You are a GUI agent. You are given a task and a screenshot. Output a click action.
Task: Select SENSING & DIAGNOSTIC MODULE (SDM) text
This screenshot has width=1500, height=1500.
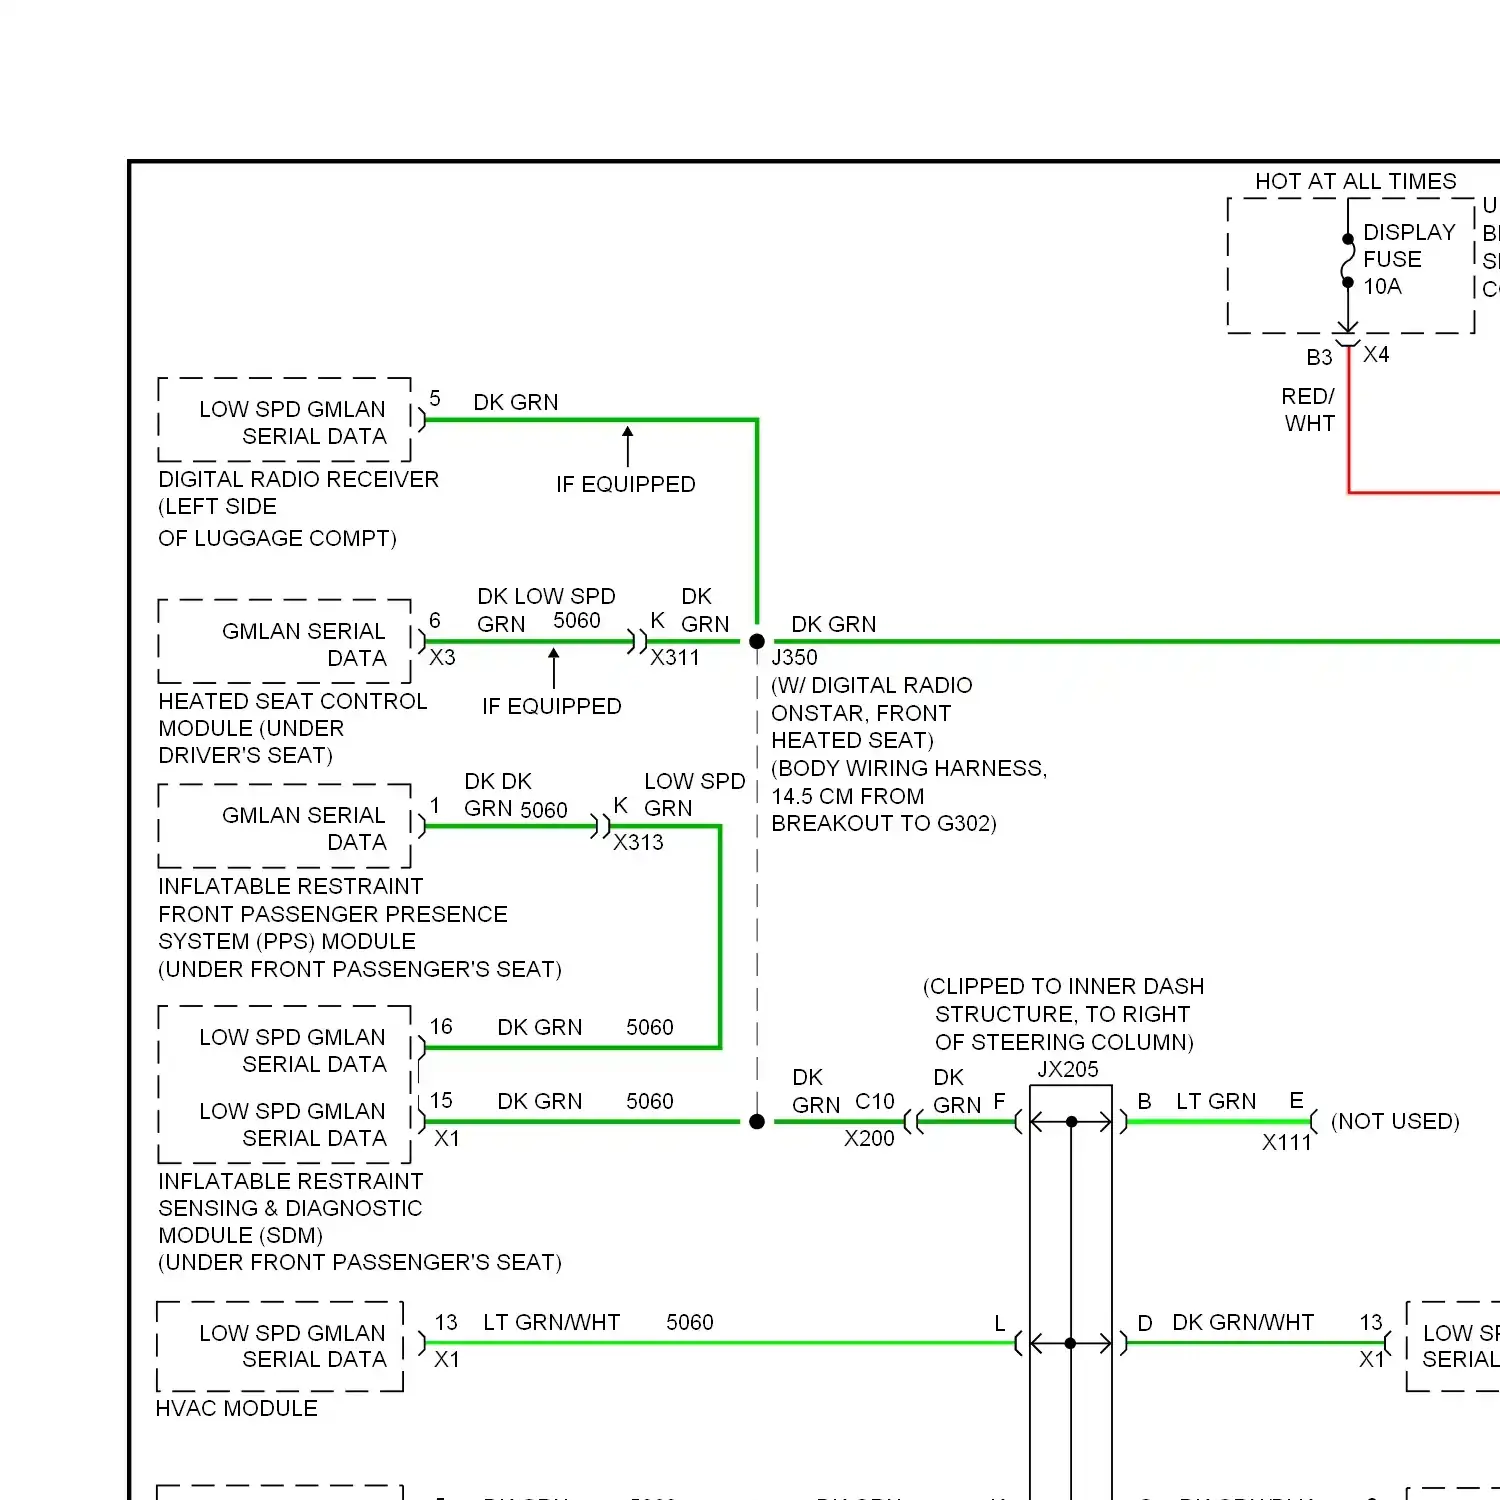[x=290, y=1221]
